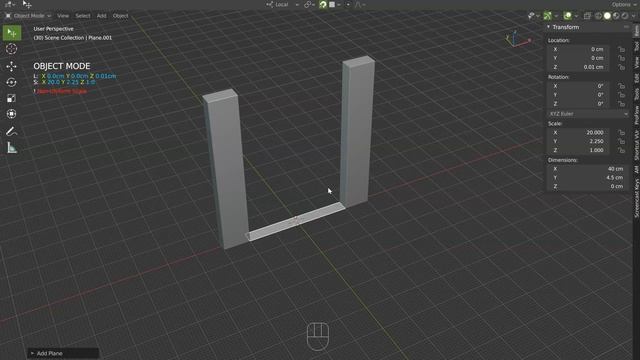Open the shading options dropdown arrow
This screenshot has height=360, width=640.
pyautogui.click(x=633, y=16)
